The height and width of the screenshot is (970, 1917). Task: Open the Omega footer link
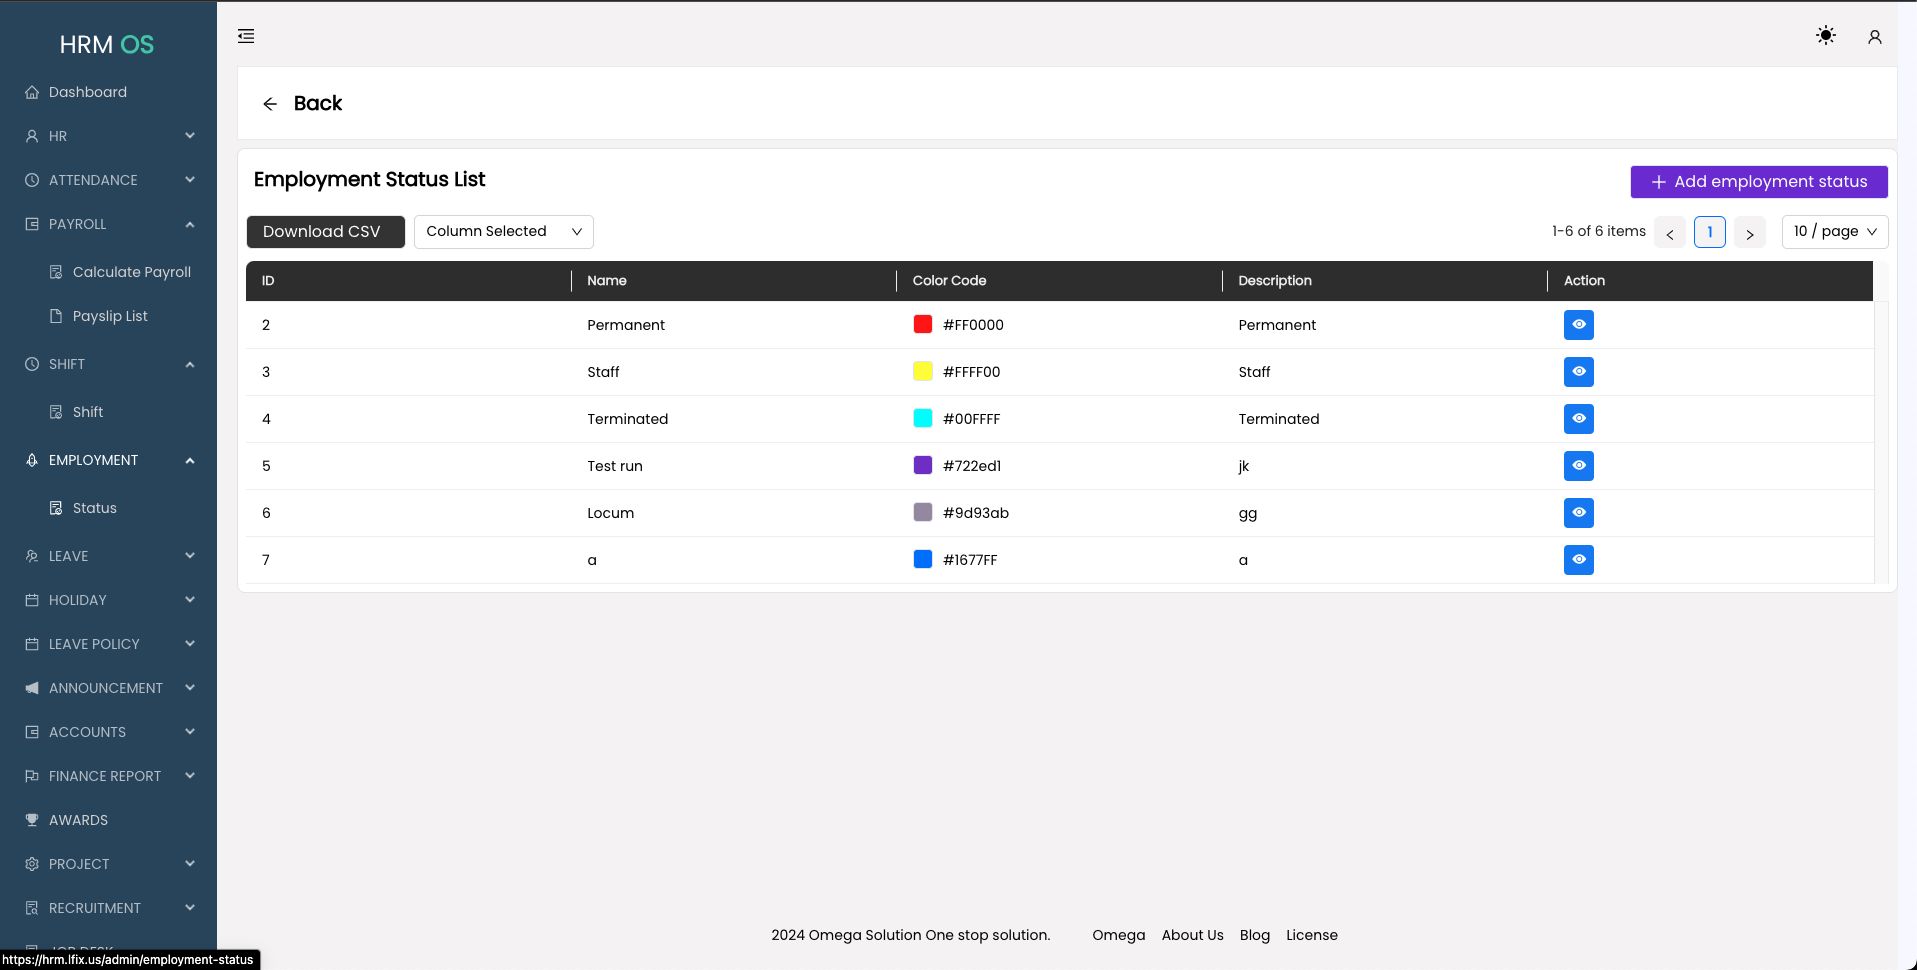click(x=1119, y=936)
